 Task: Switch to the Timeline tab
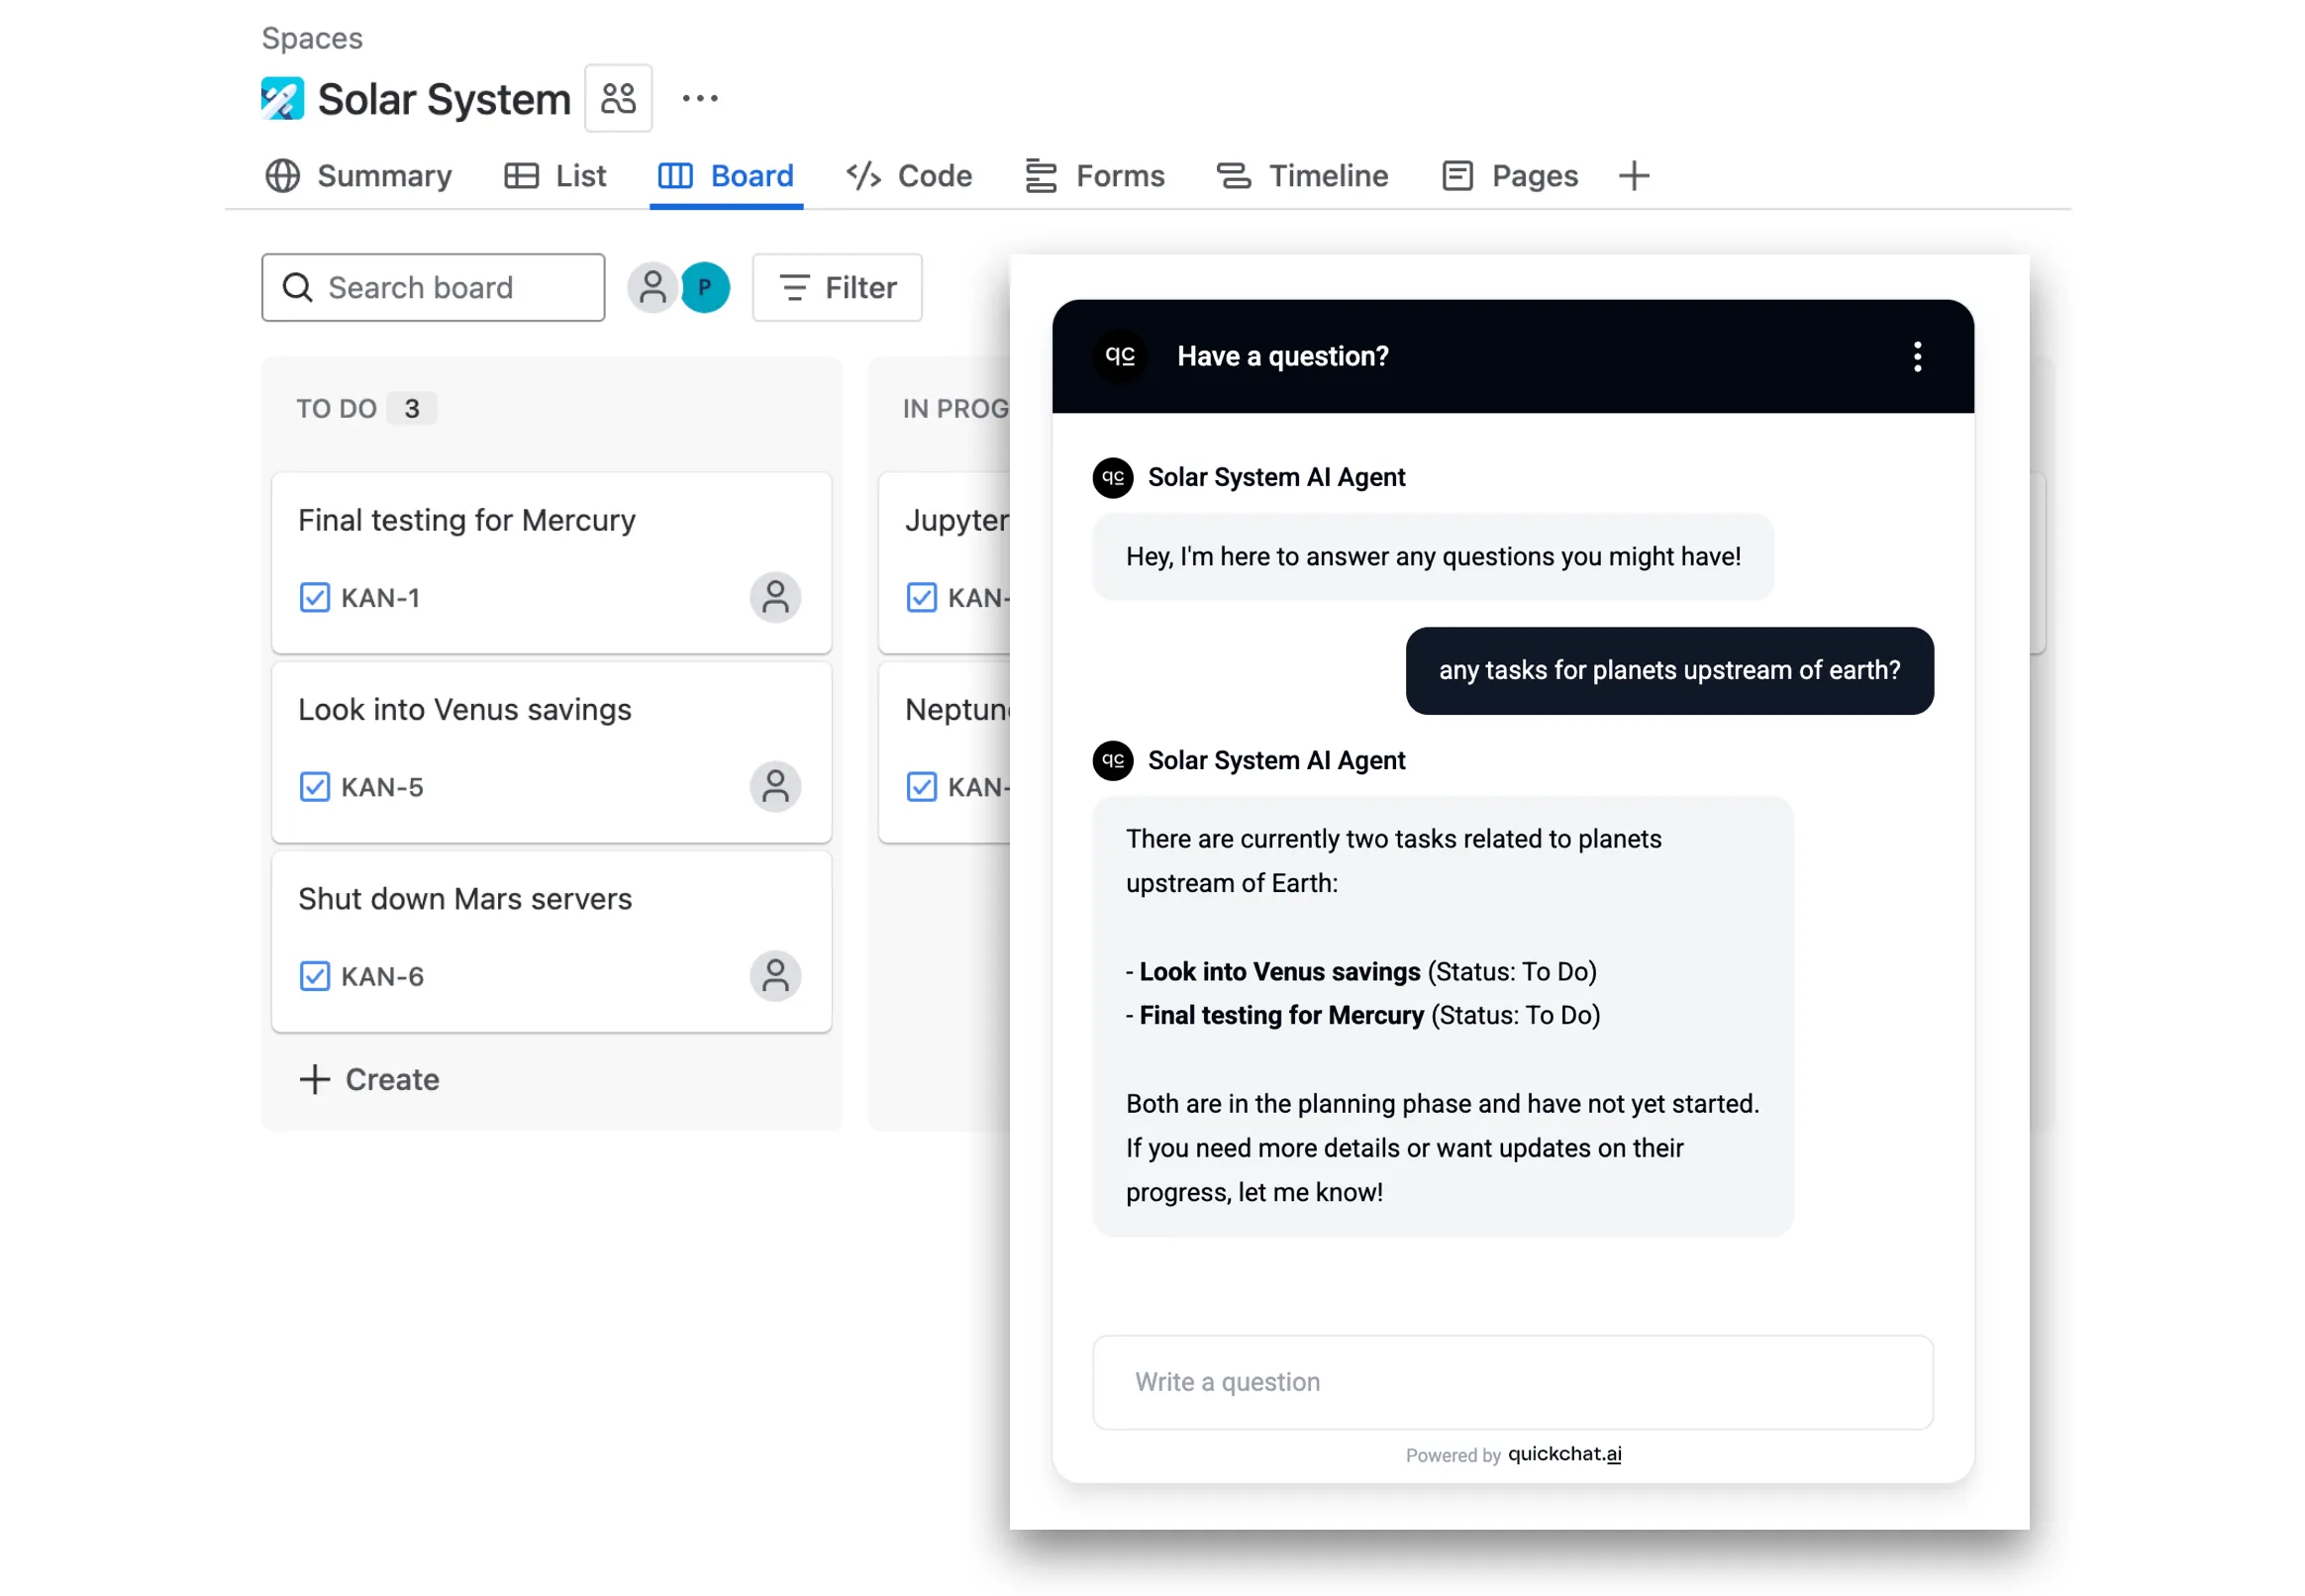point(1303,176)
